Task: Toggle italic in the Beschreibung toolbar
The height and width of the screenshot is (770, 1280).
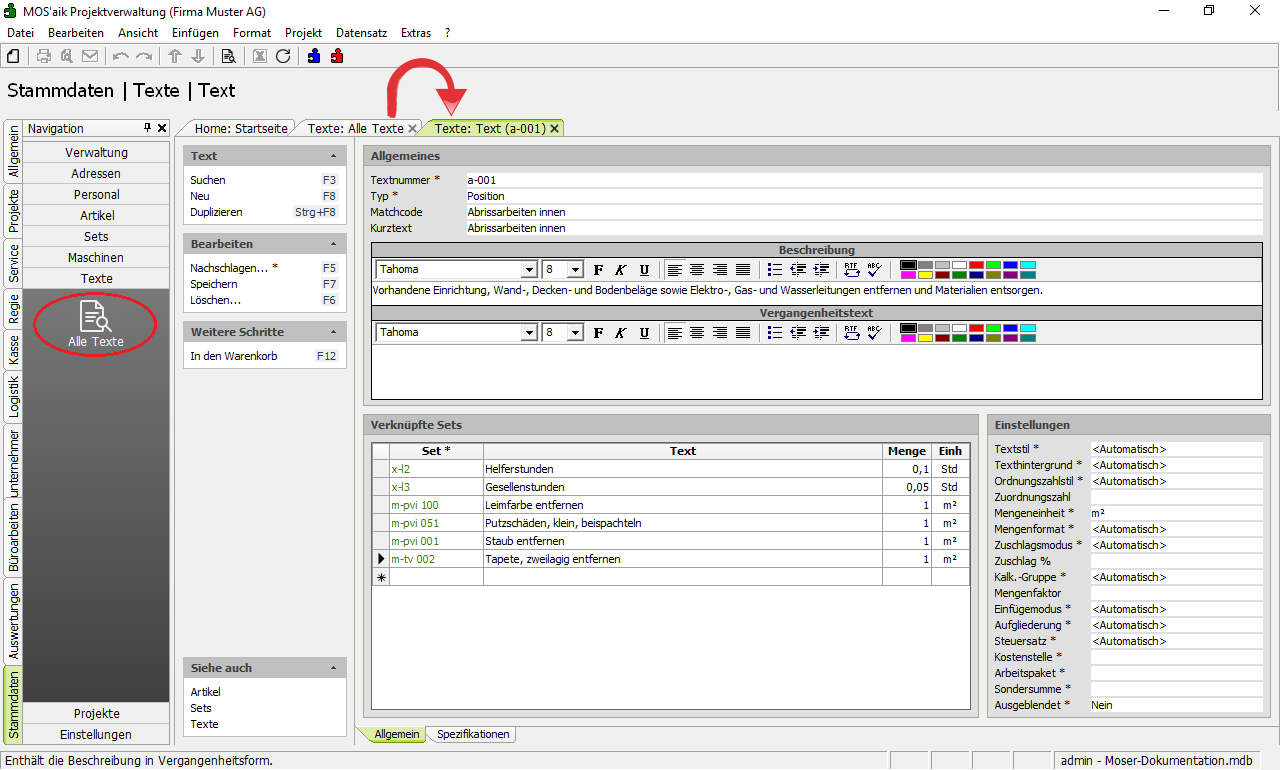Action: pyautogui.click(x=621, y=269)
